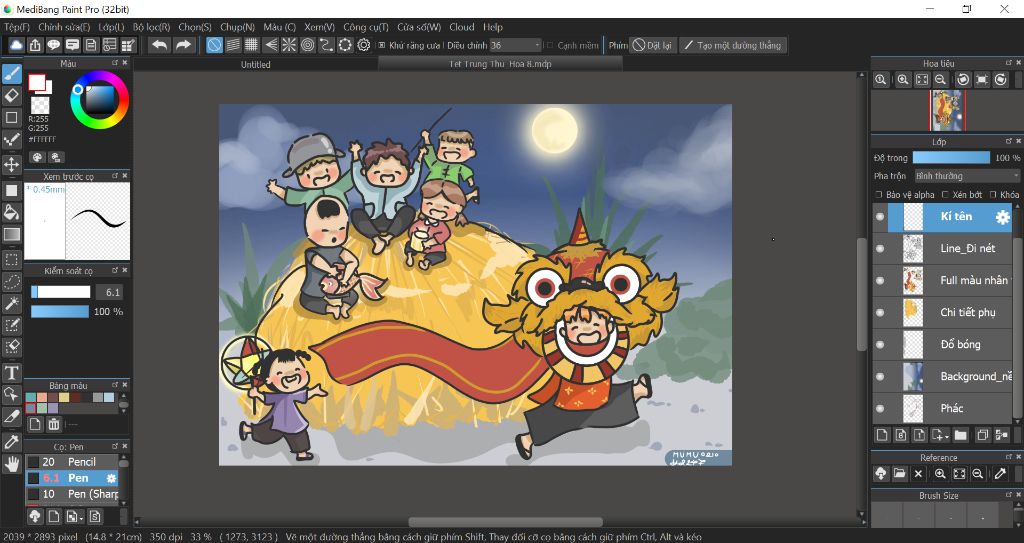Open the Bộ lọc(R) menu
Image resolution: width=1024 pixels, height=543 pixels.
click(x=152, y=27)
